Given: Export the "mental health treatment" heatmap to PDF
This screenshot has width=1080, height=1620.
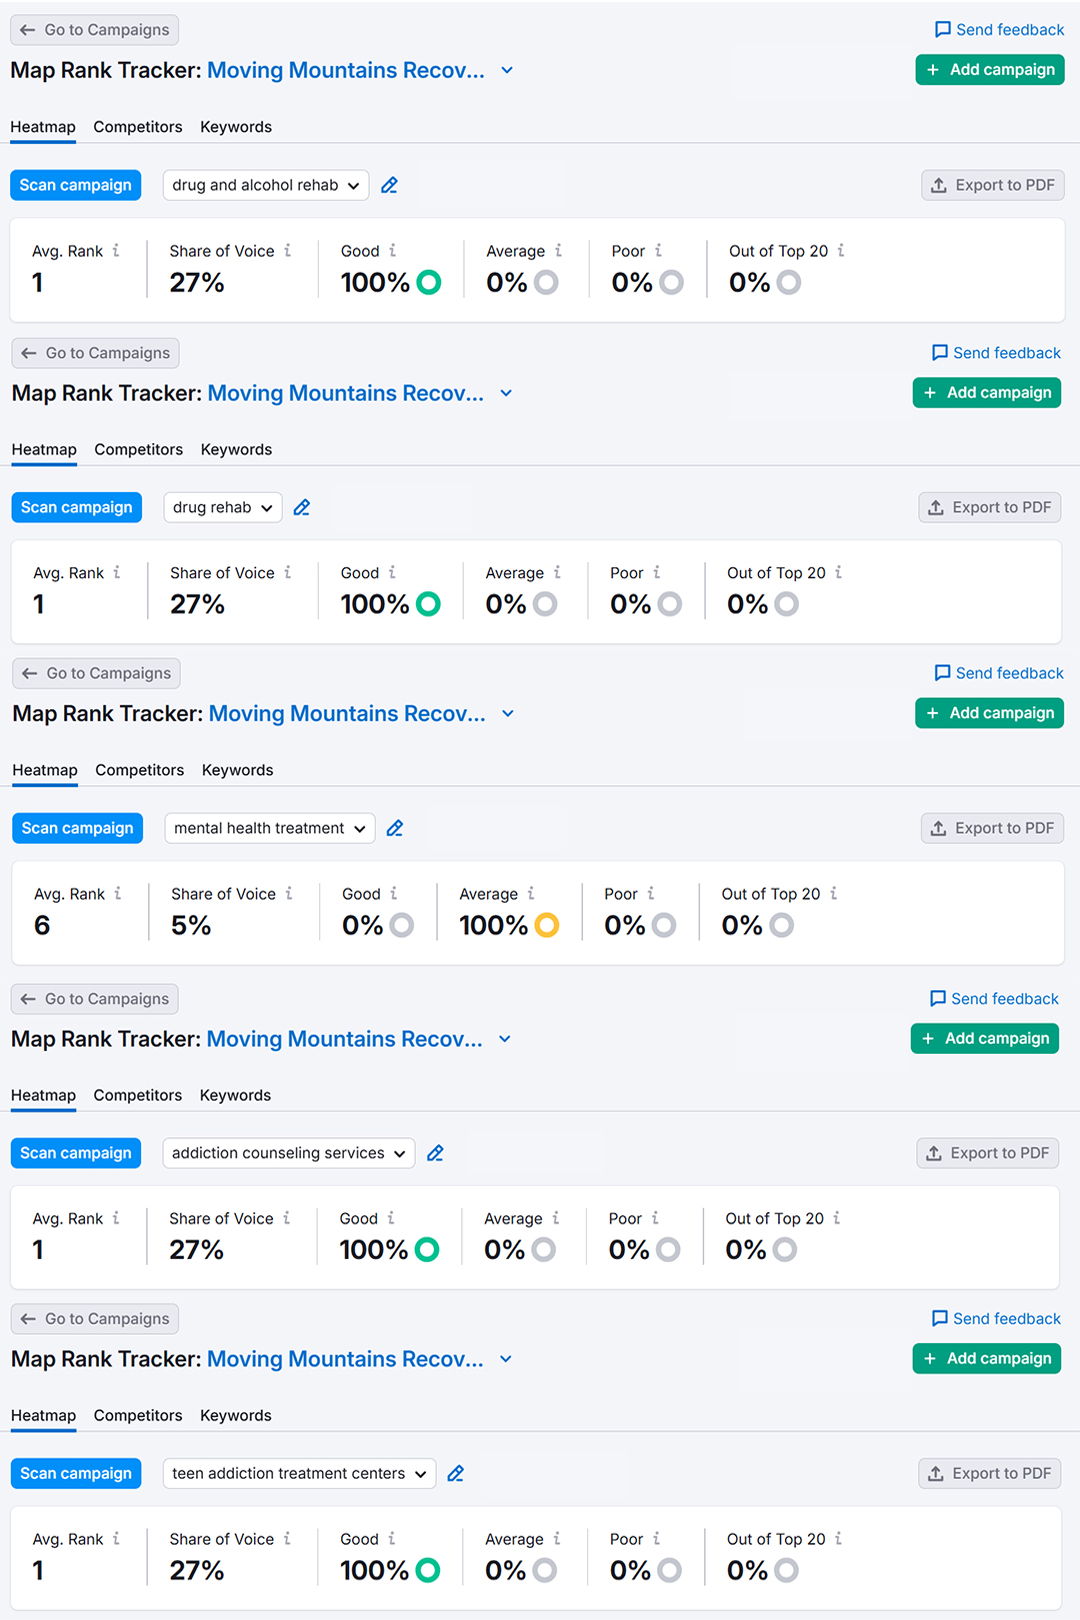Looking at the screenshot, I should pyautogui.click(x=992, y=828).
